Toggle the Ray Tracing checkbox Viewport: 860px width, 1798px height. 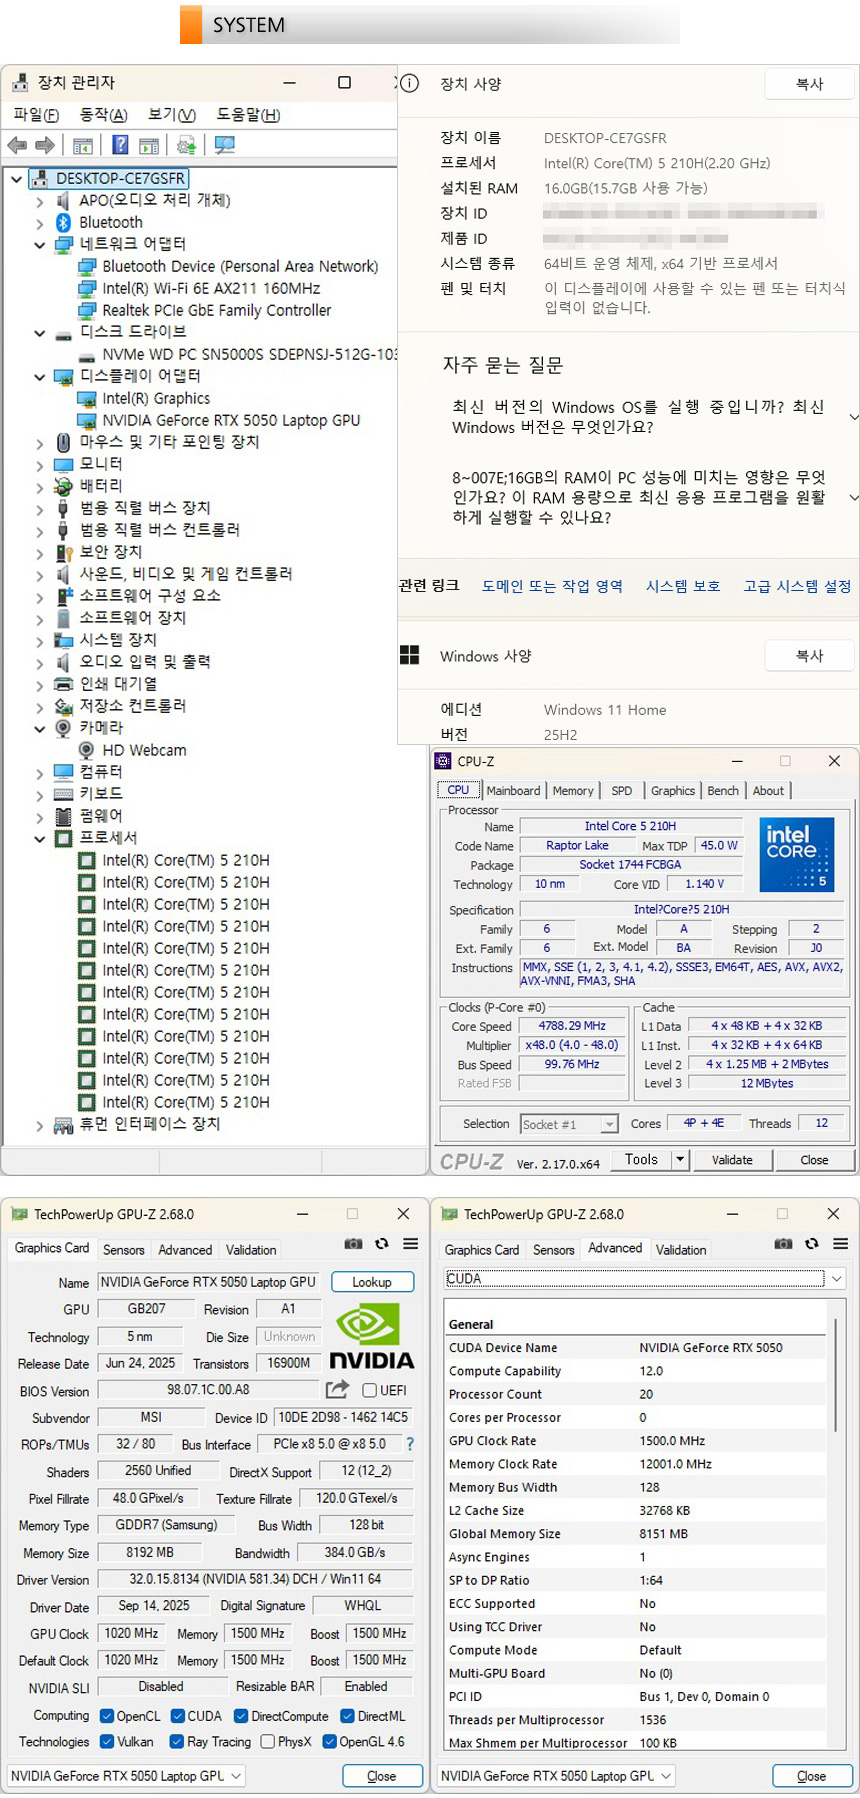click(x=177, y=1741)
